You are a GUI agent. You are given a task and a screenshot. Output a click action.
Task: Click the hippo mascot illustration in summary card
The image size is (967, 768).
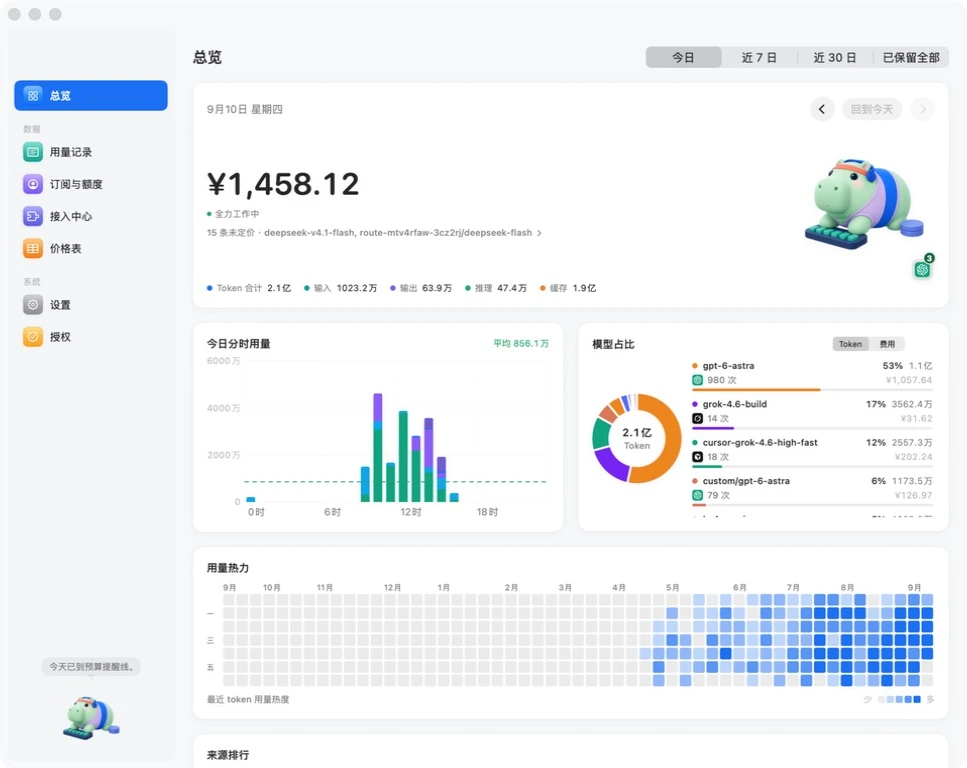click(x=863, y=204)
